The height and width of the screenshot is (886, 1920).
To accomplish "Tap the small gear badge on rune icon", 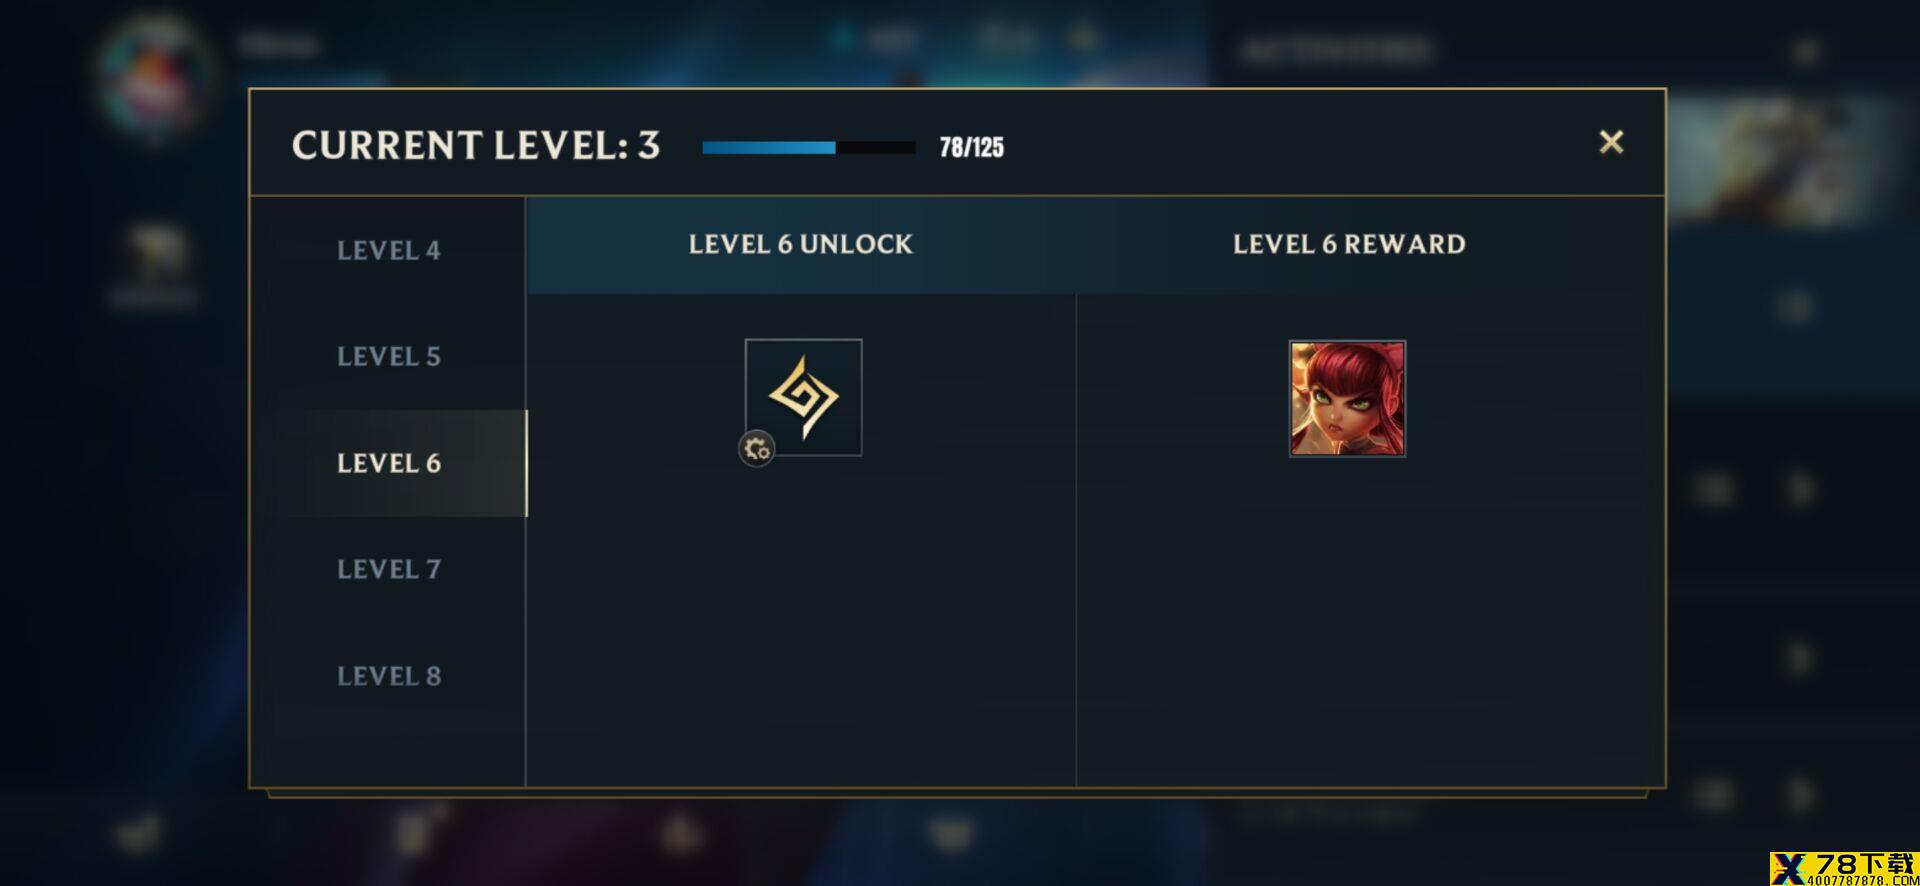I will tap(757, 449).
